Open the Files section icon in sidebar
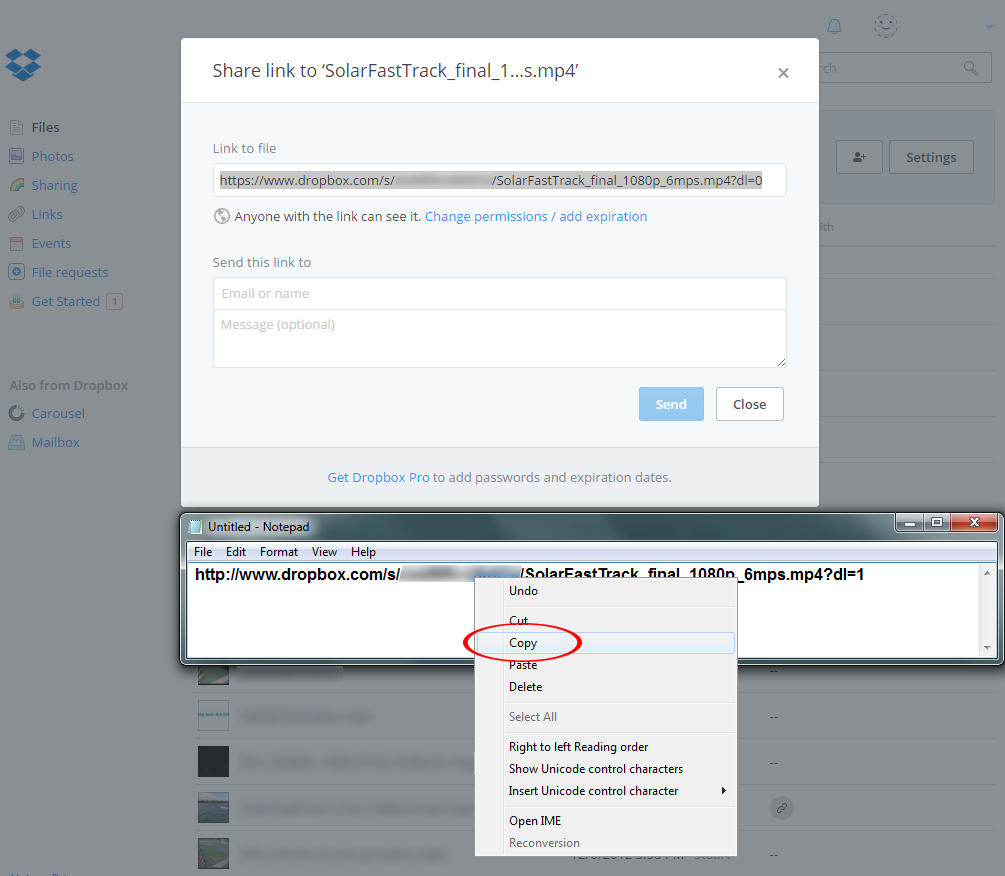The height and width of the screenshot is (876, 1005). [x=17, y=128]
